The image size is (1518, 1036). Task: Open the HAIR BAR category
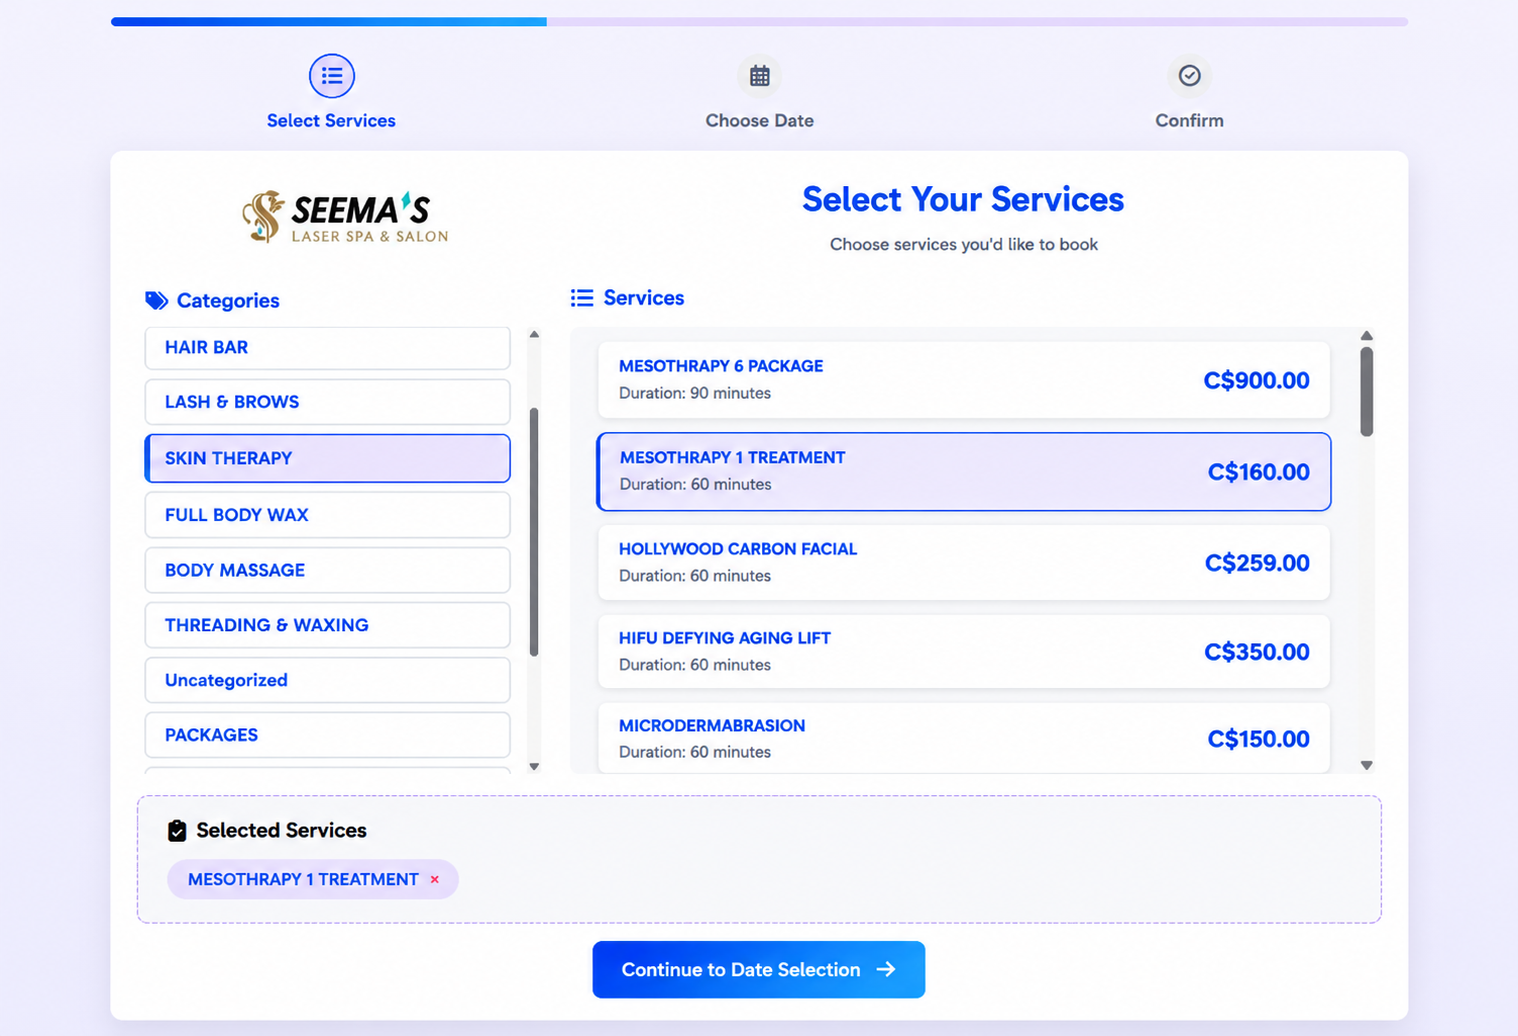(x=328, y=348)
